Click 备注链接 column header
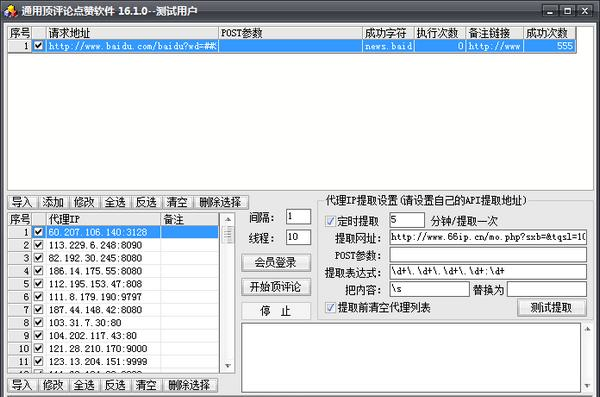600x397 pixels. 494,33
